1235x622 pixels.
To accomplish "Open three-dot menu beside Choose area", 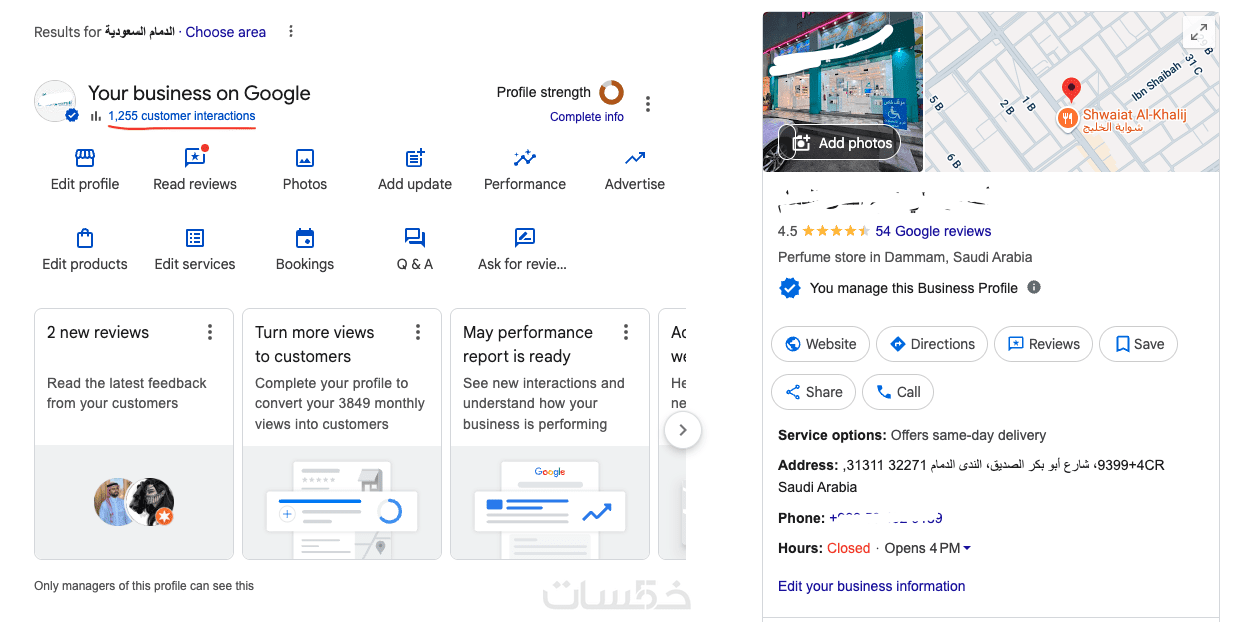I will click(291, 32).
